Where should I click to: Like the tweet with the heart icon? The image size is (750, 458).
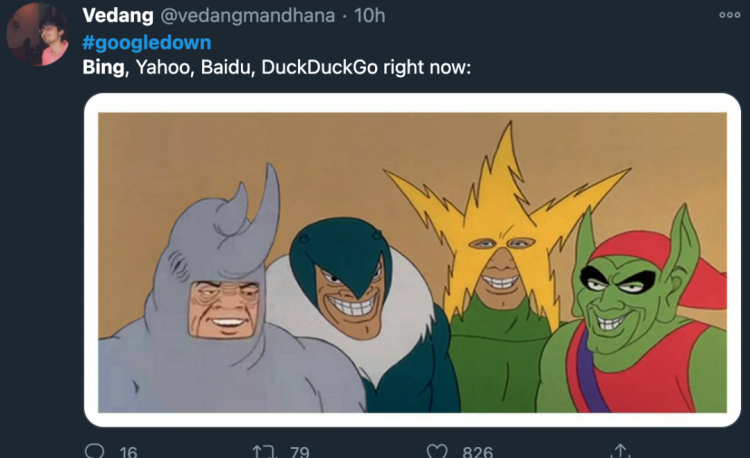pyautogui.click(x=436, y=451)
